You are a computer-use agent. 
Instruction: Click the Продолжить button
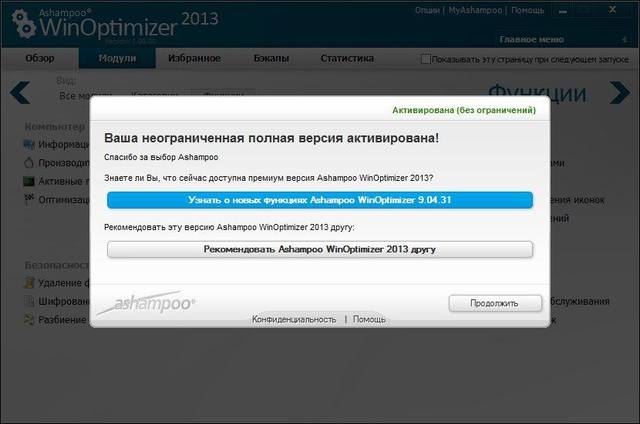(x=495, y=303)
